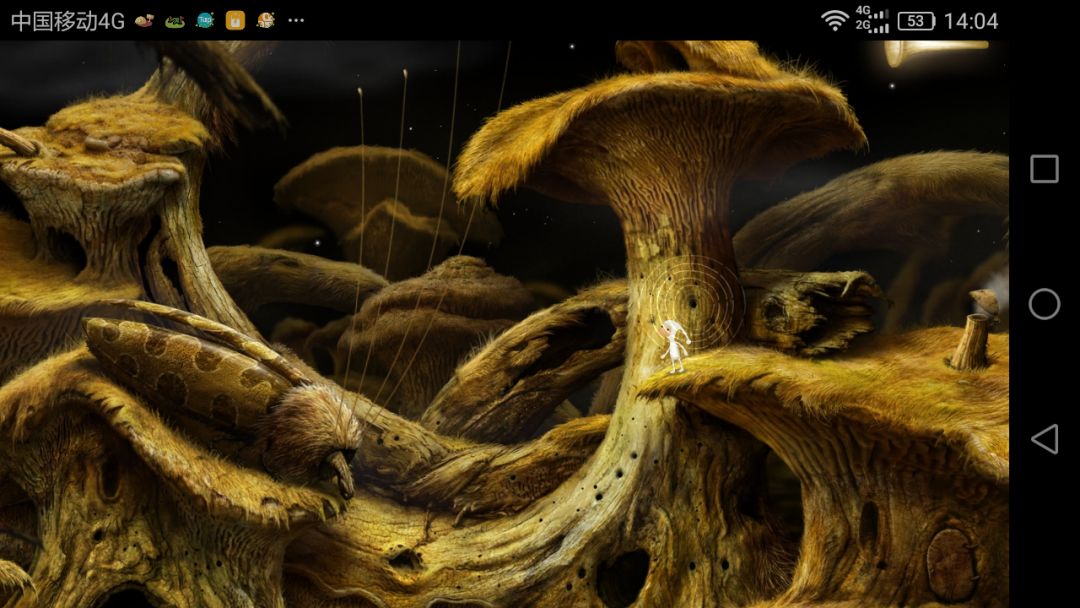Tap the battery indicator showing 53
Image resolution: width=1080 pixels, height=608 pixels.
[916, 21]
